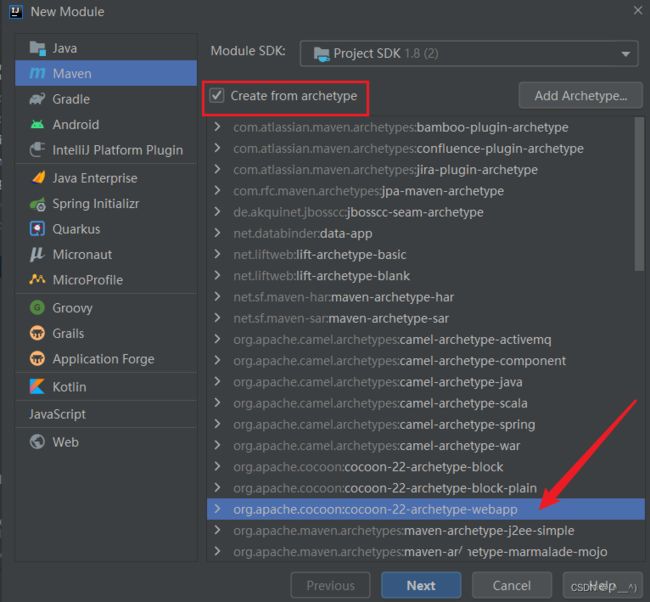Expand jpa-maven-archetype entry

pyautogui.click(x=217, y=190)
